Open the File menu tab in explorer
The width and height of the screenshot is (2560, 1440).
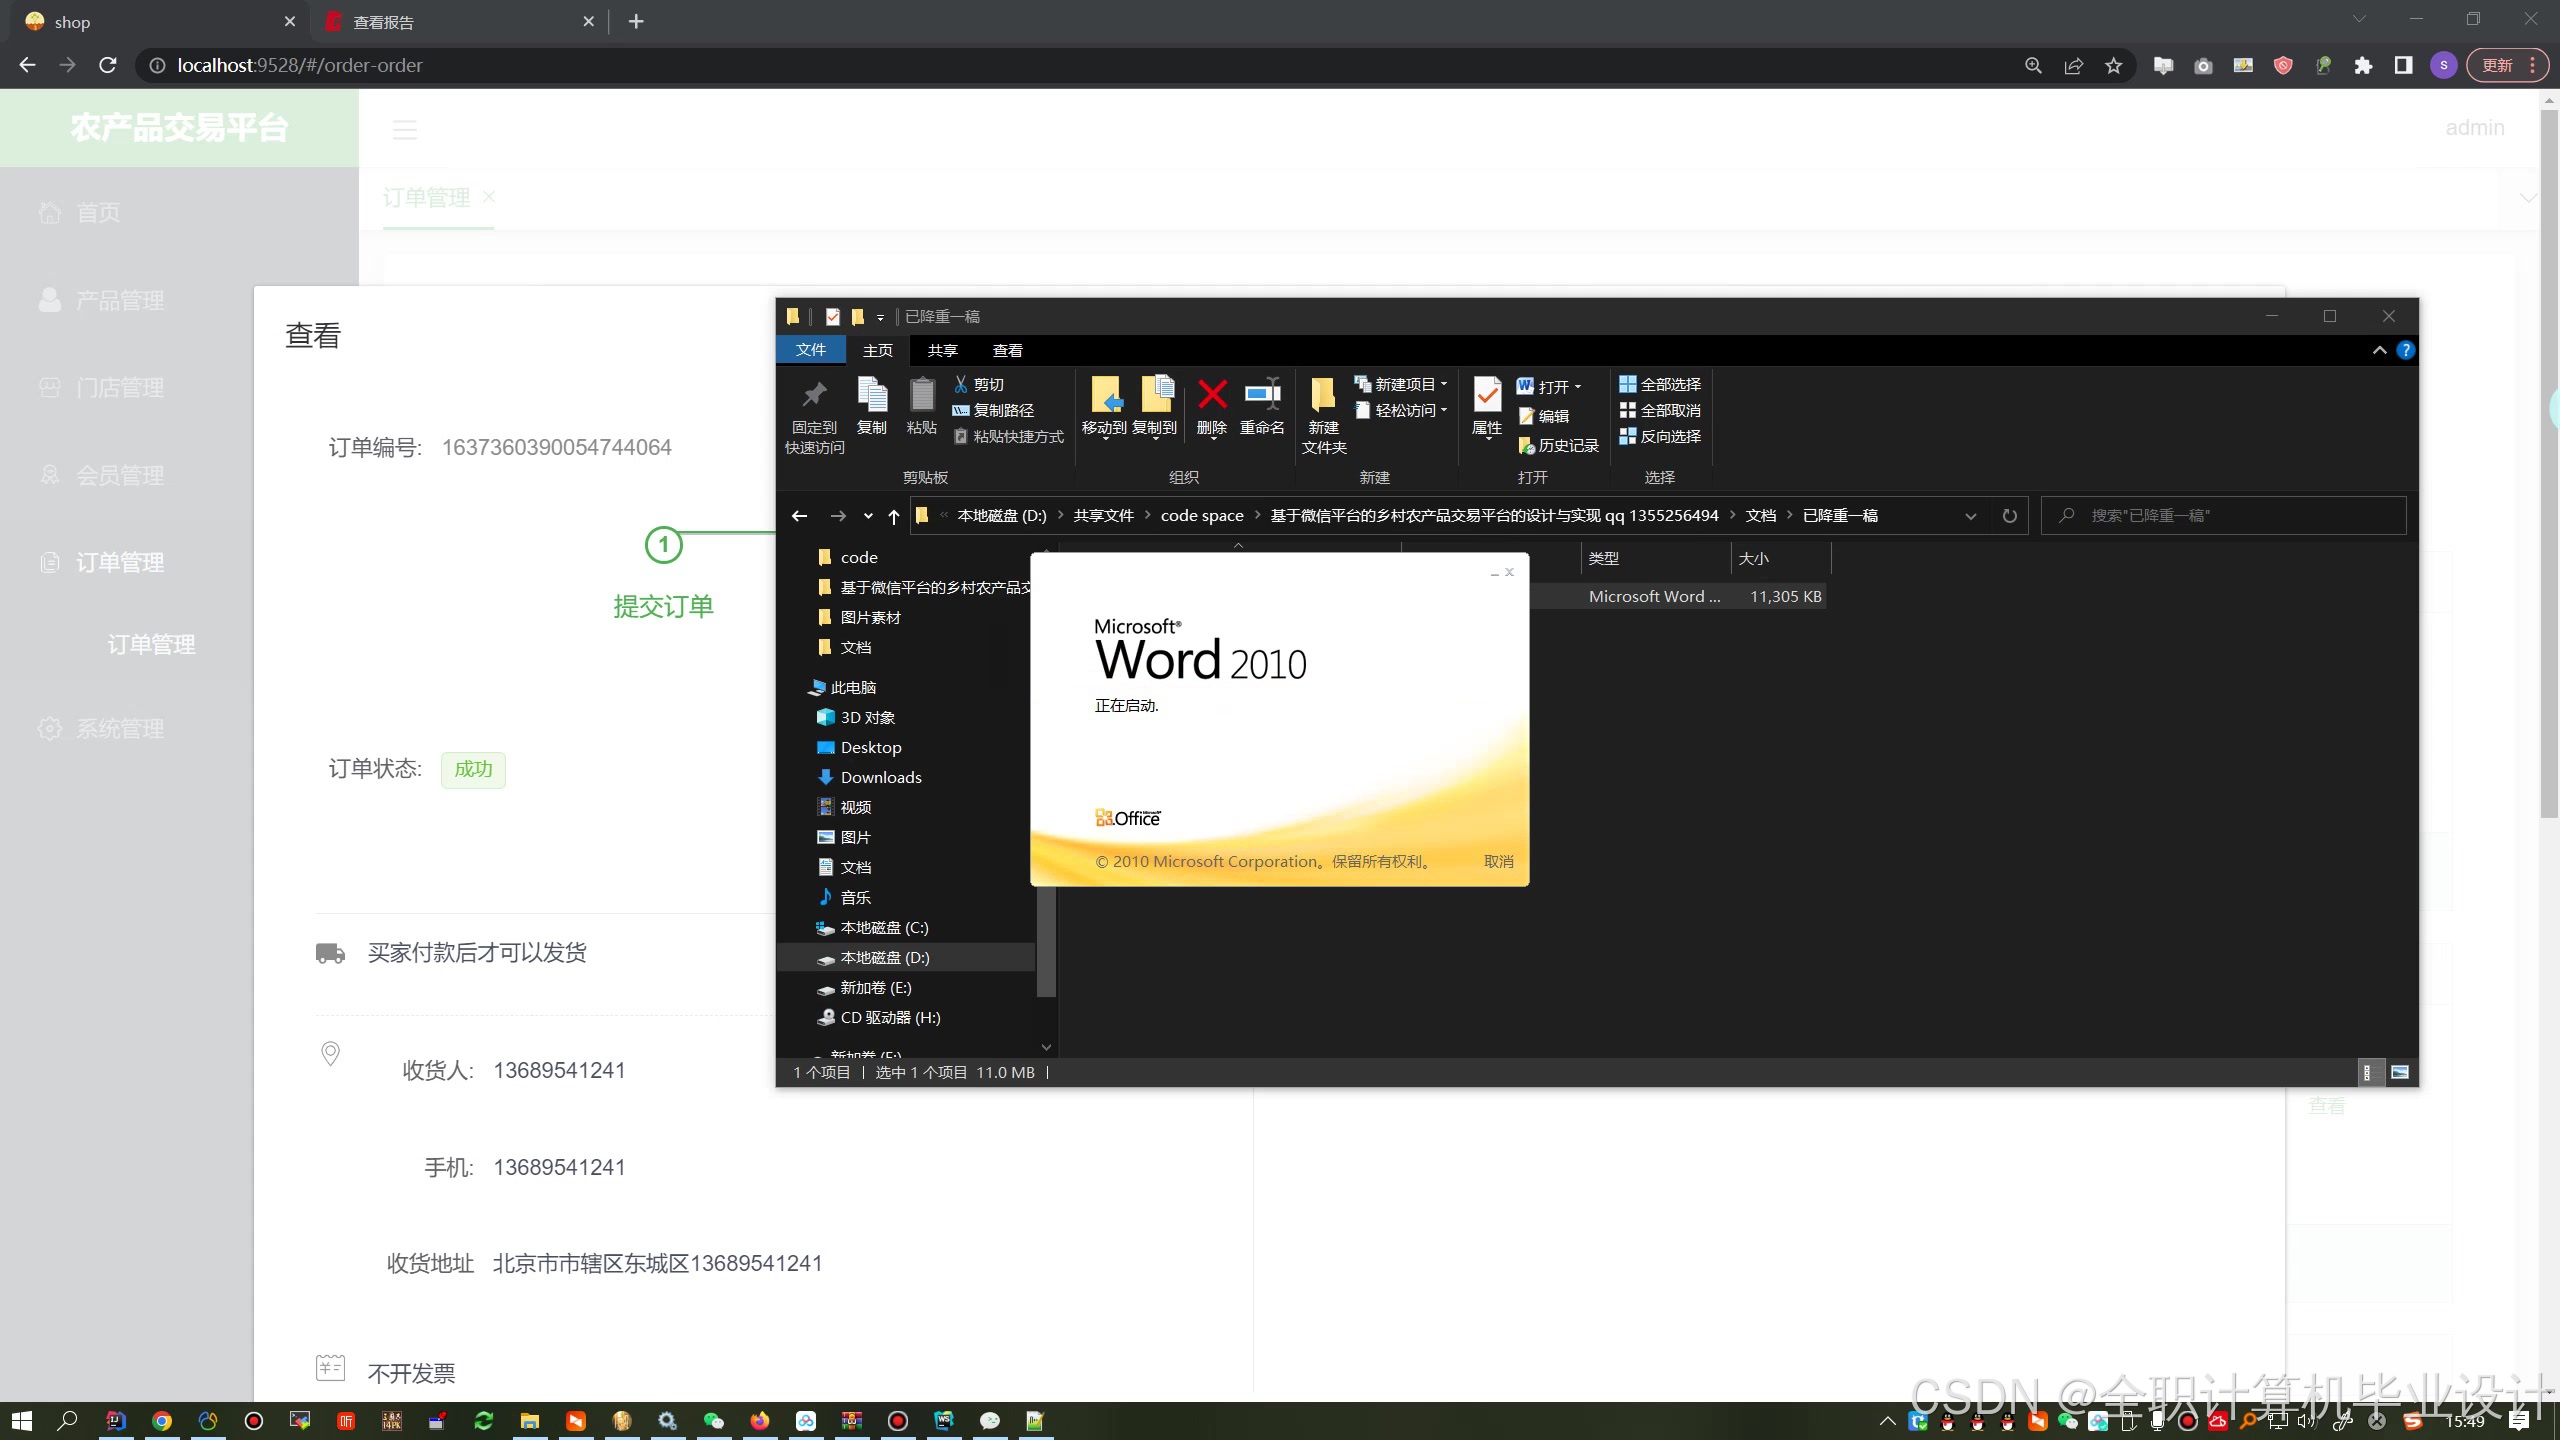[810, 350]
